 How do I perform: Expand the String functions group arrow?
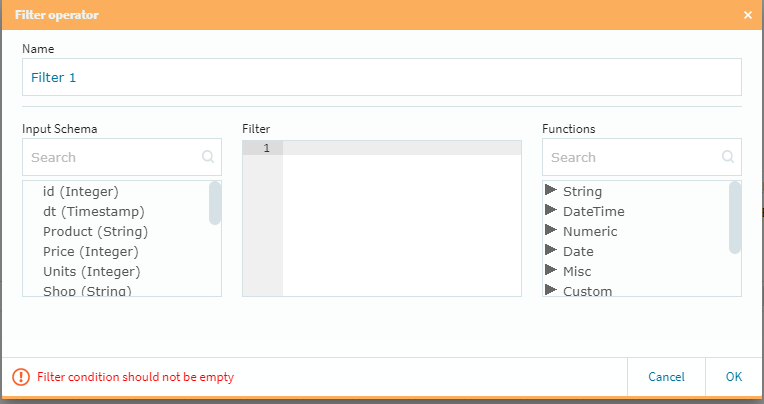pos(551,190)
